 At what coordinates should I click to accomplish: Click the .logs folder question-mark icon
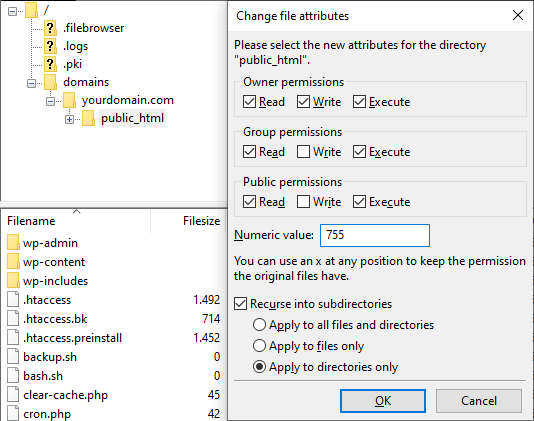50,46
